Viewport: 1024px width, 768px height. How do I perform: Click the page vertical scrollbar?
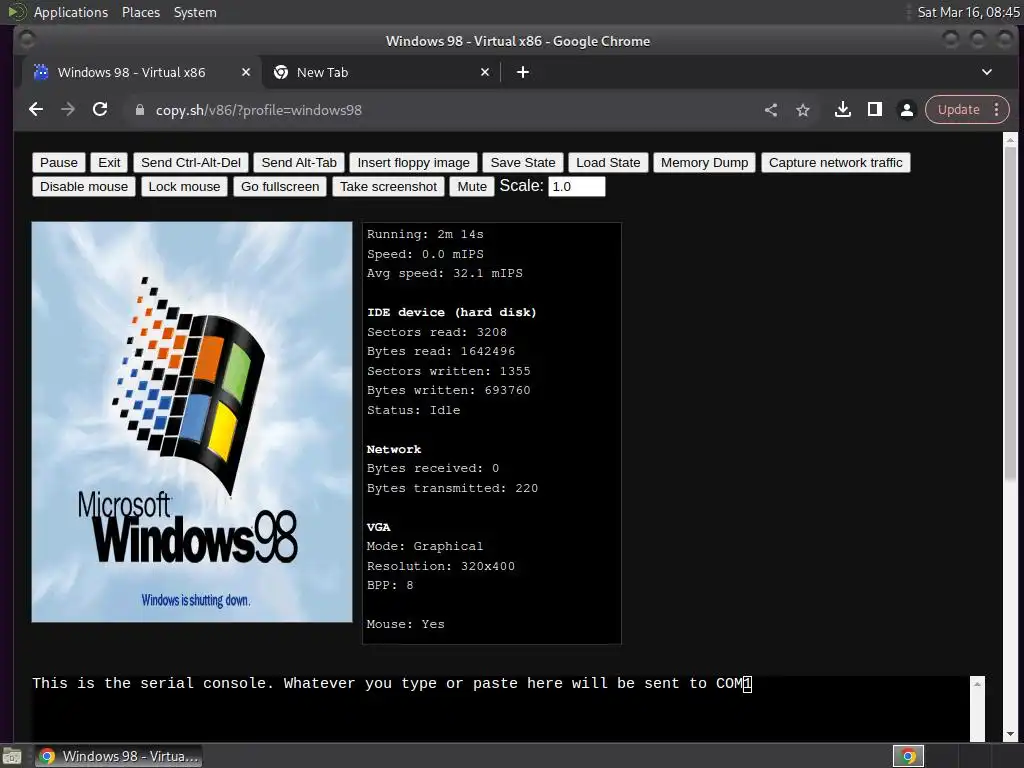pos(1010,313)
